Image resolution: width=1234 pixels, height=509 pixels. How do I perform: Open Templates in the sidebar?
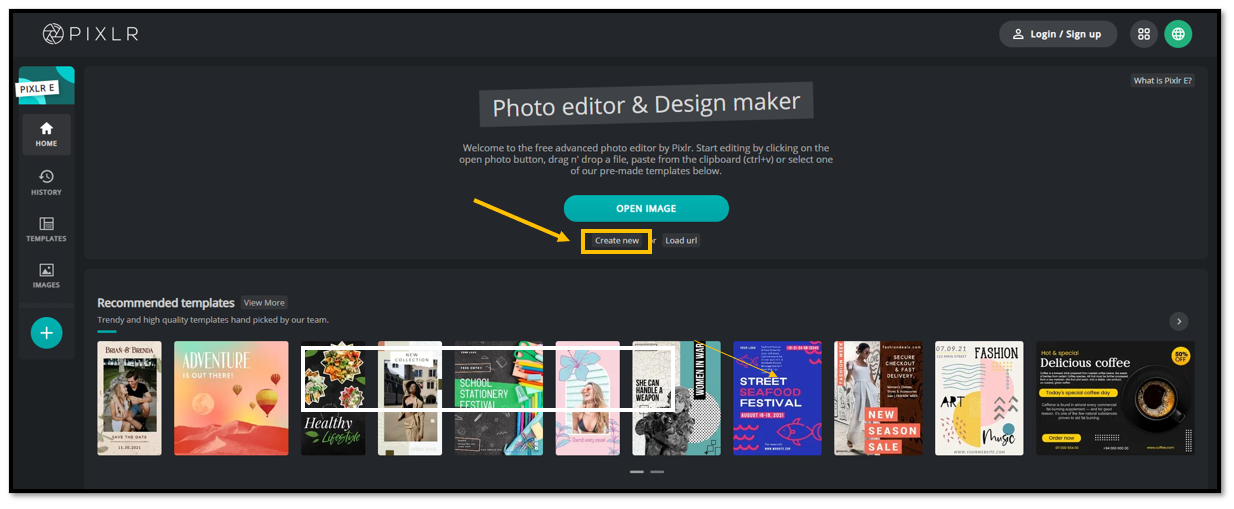pos(47,229)
